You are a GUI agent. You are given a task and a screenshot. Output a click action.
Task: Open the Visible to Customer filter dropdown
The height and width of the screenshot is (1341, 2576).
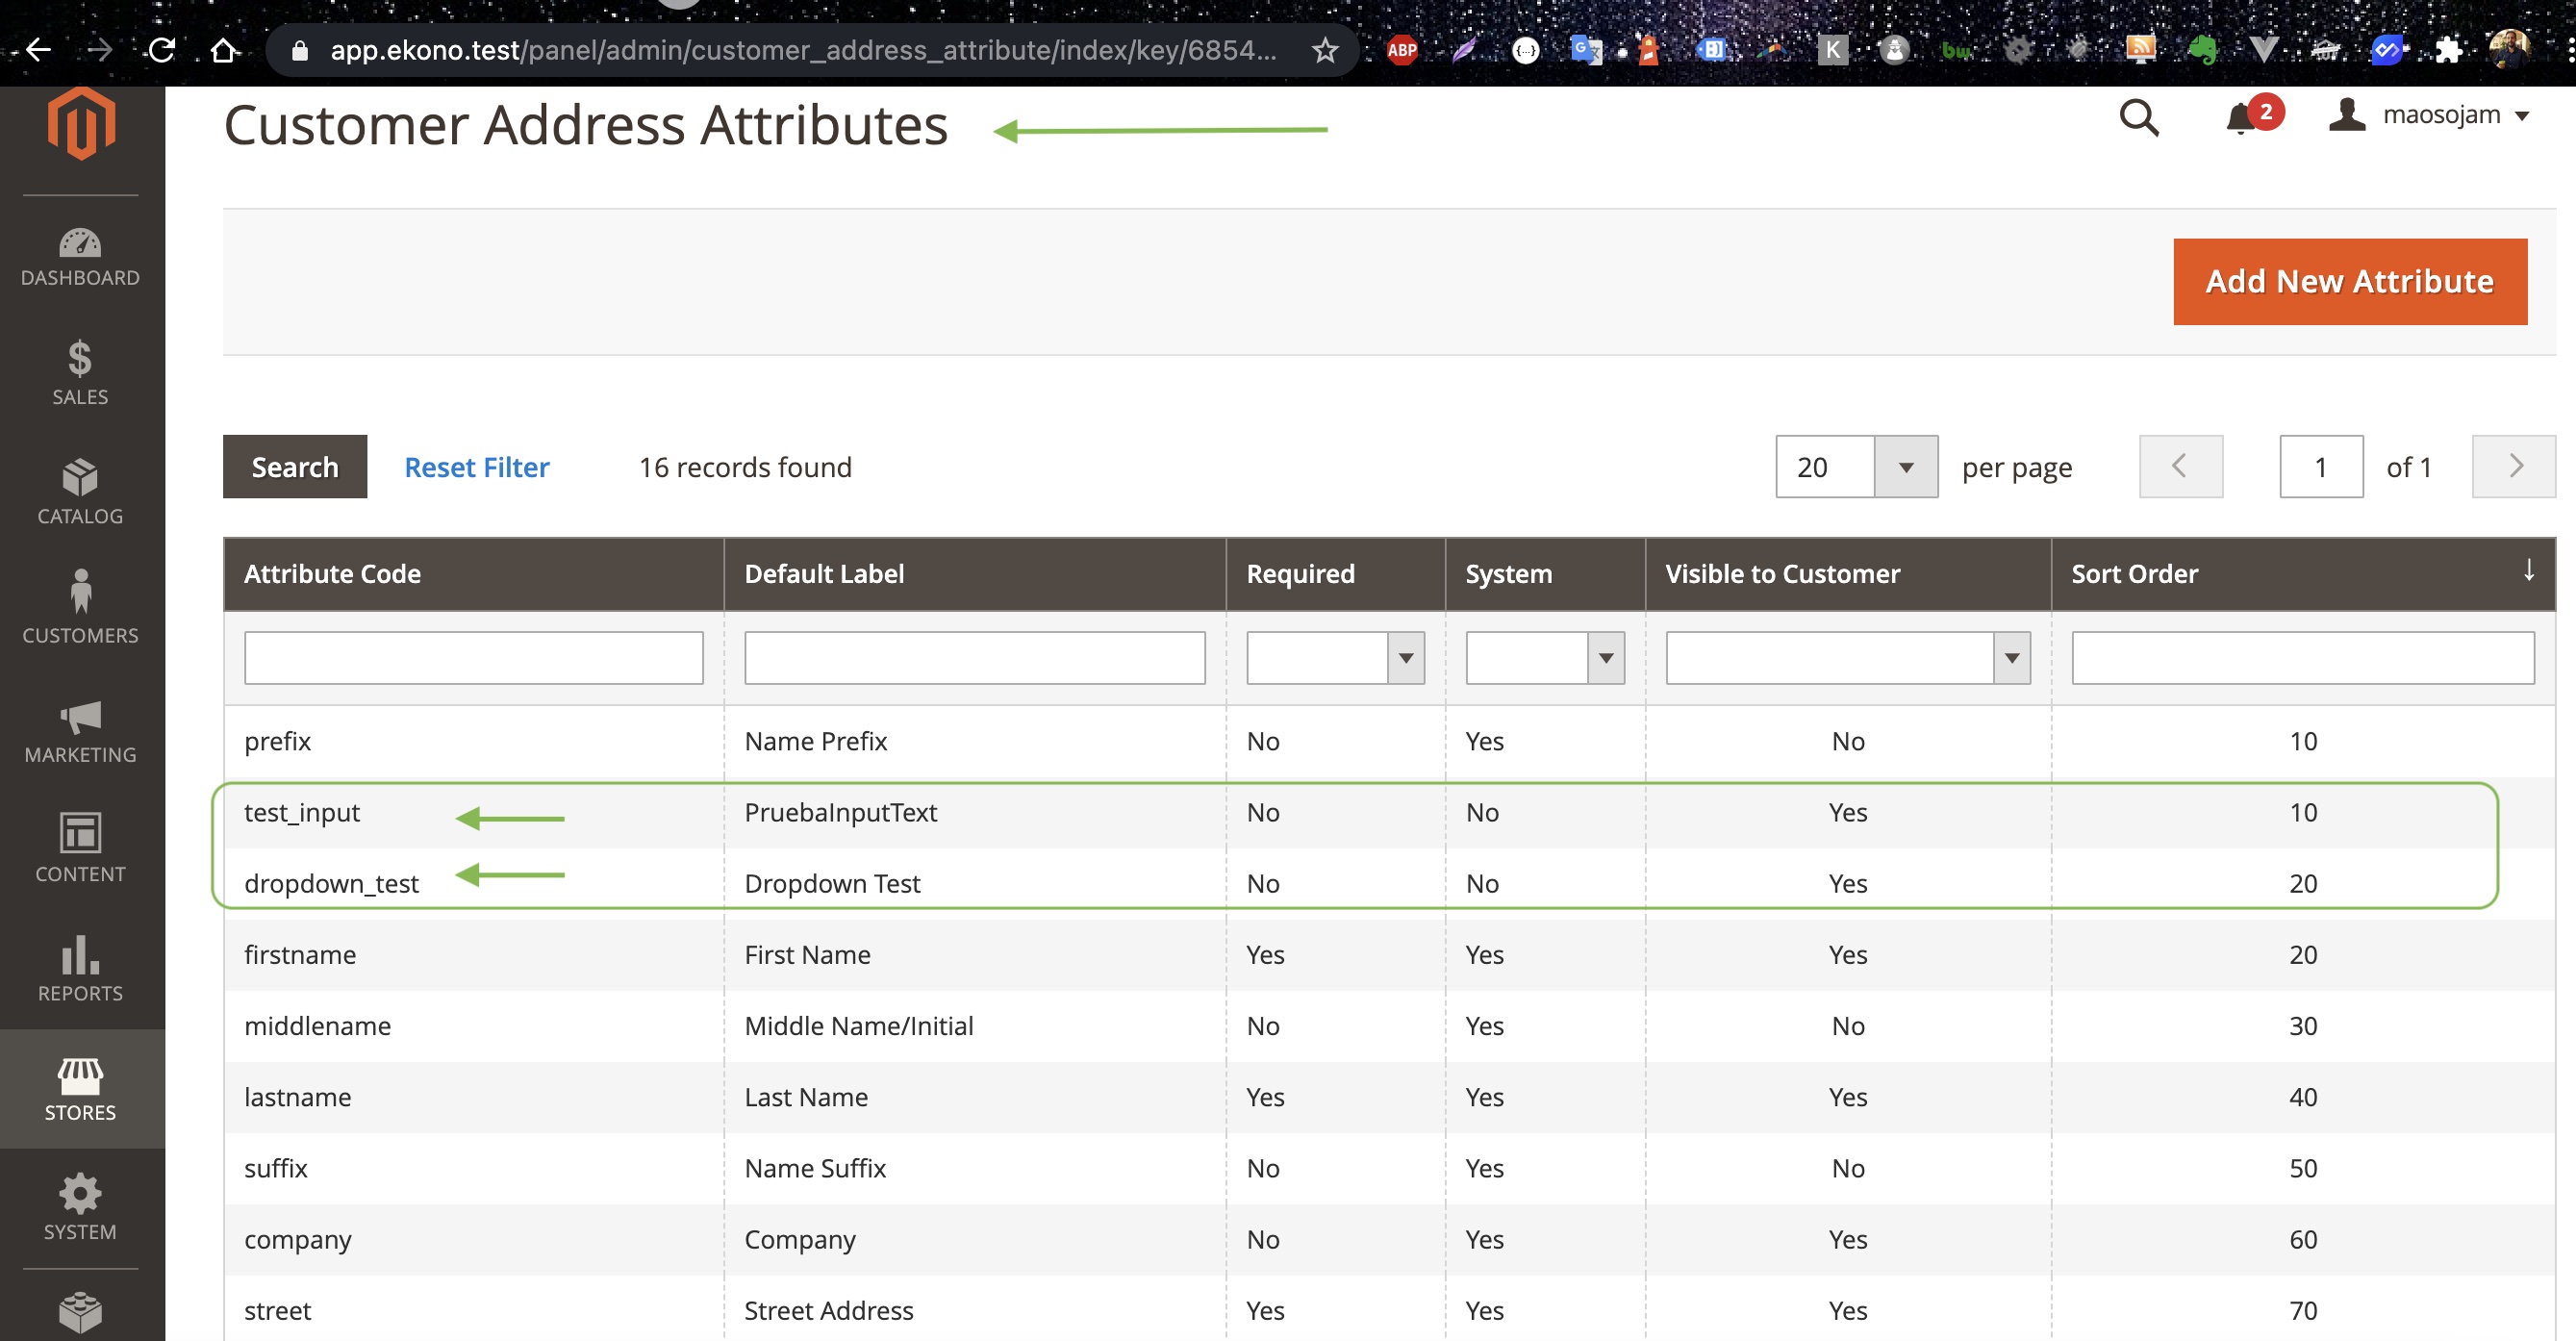coord(2011,658)
